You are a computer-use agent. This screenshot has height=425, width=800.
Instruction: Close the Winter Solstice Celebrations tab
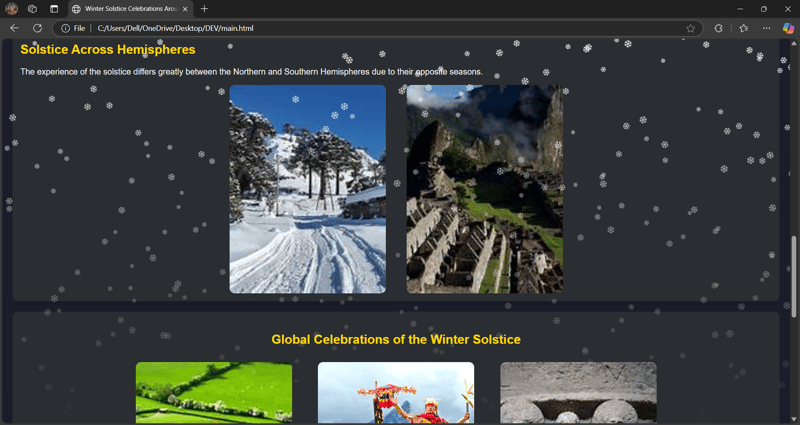click(185, 9)
